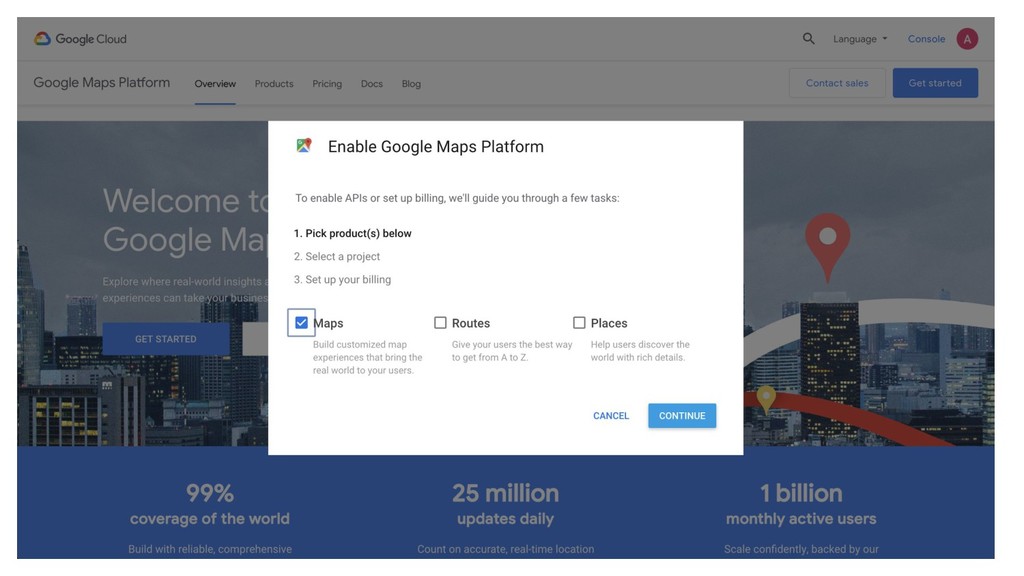1024x576 pixels.
Task: Switch to the Overview tab
Action: coord(215,84)
